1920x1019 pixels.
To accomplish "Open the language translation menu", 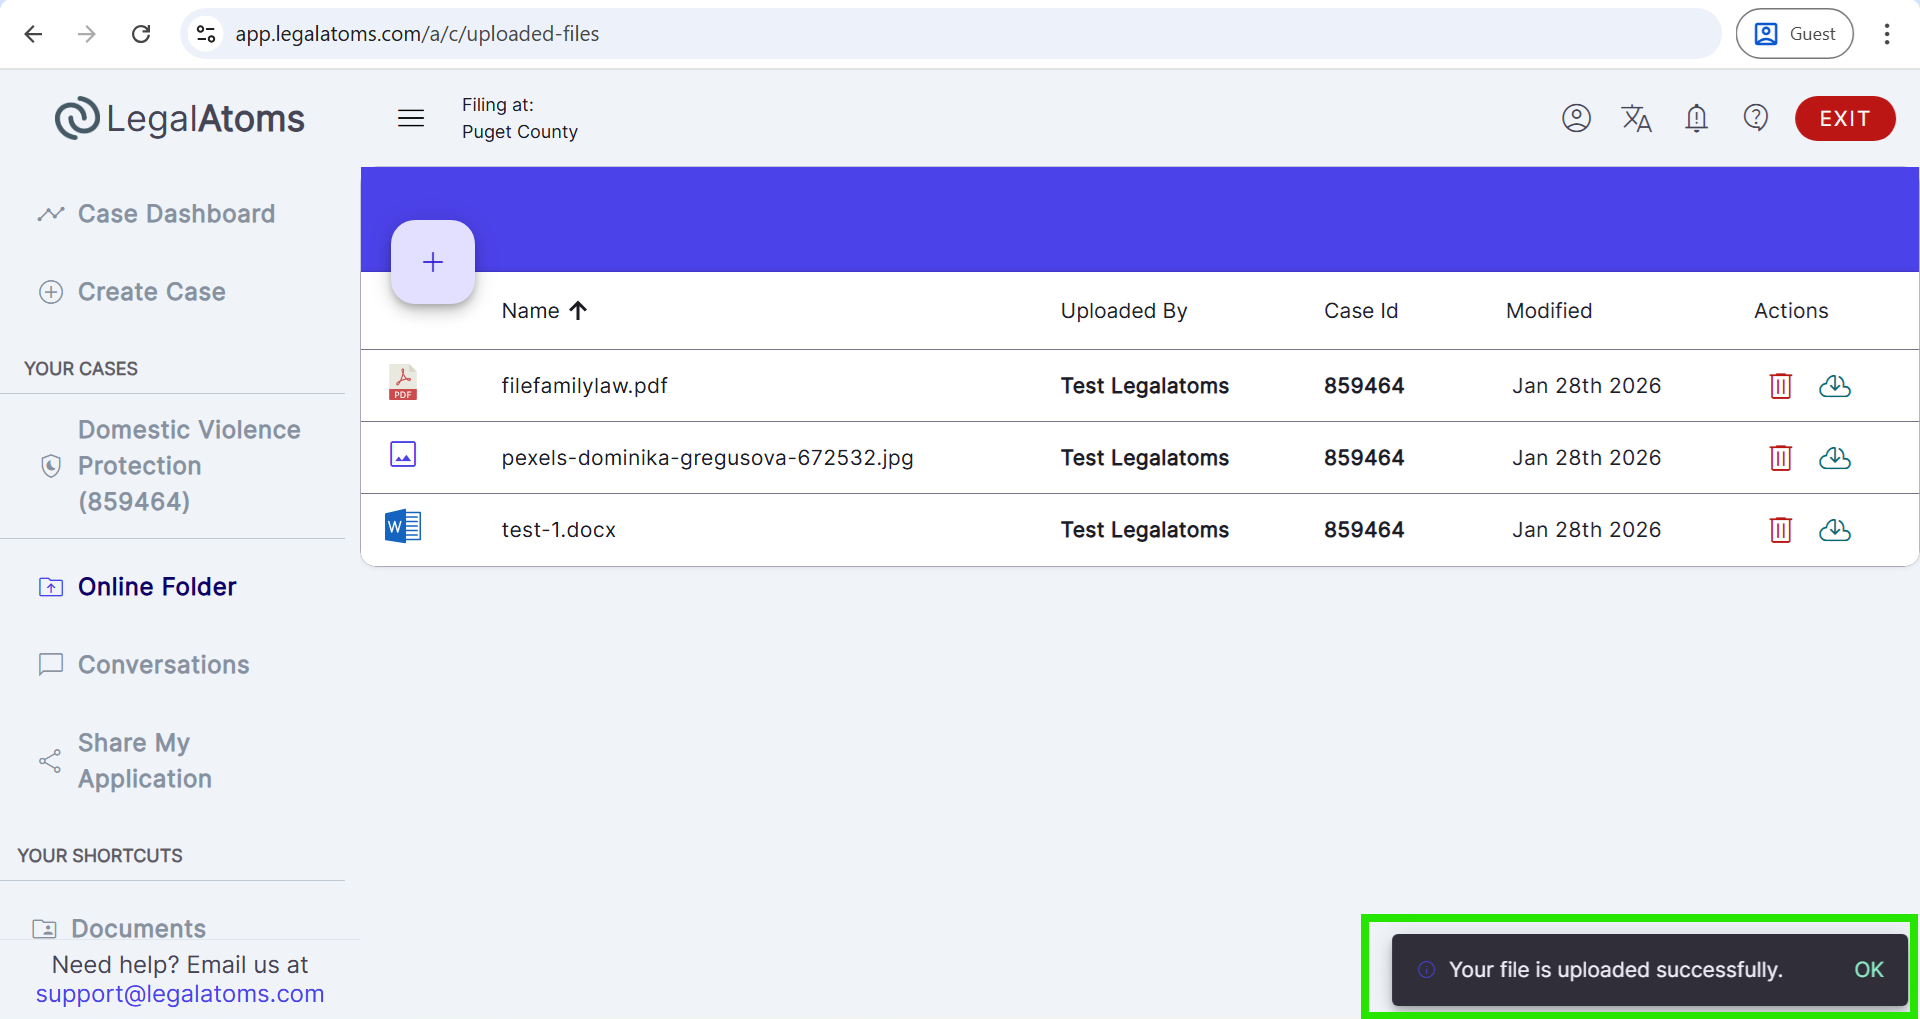I will click(x=1636, y=118).
